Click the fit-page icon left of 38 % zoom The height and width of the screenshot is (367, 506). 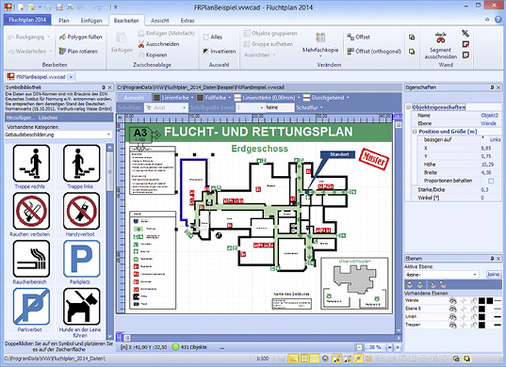coord(359,347)
